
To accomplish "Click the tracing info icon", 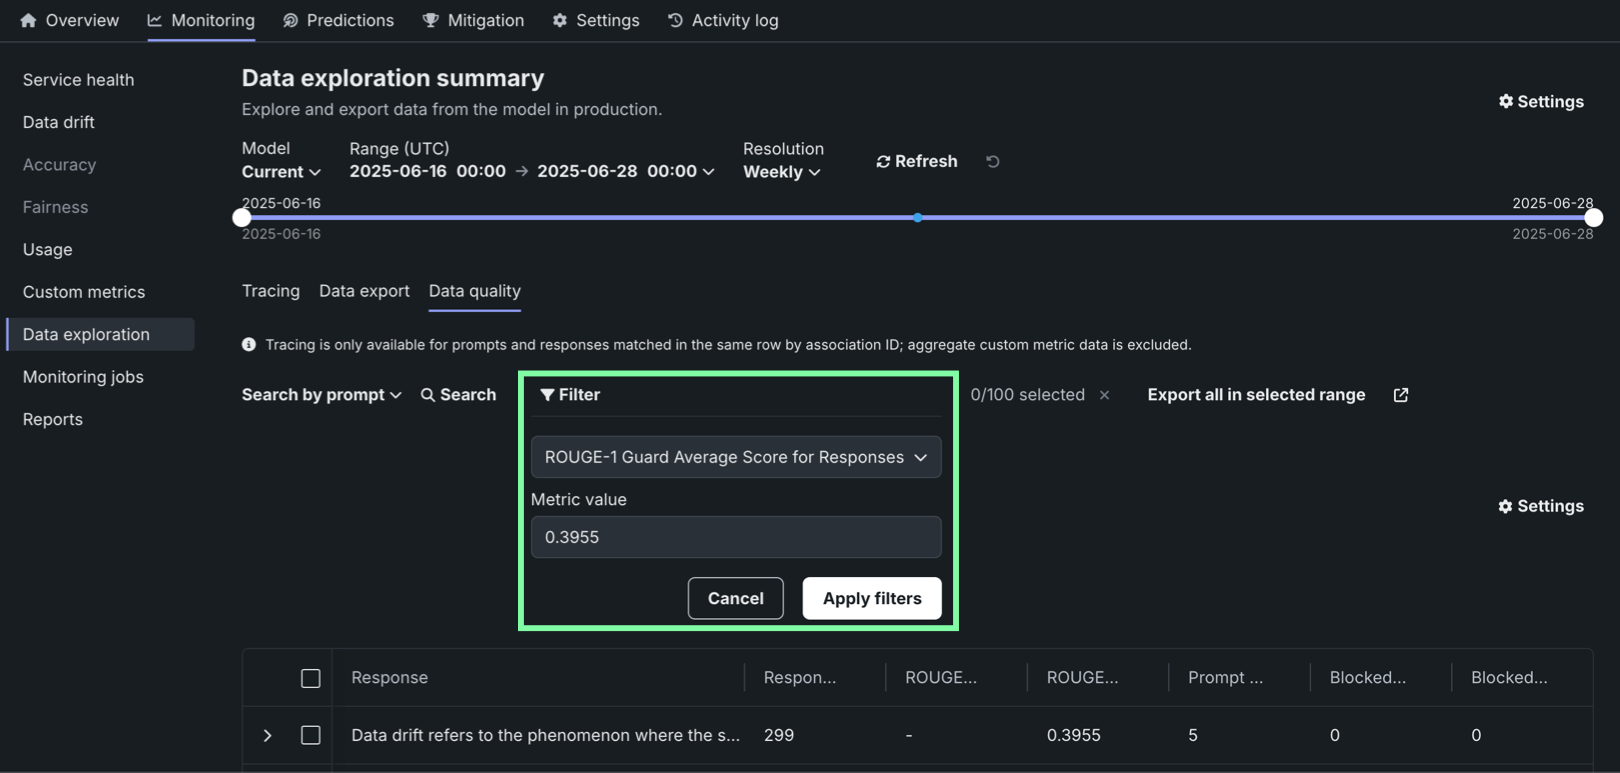I will 249,345.
